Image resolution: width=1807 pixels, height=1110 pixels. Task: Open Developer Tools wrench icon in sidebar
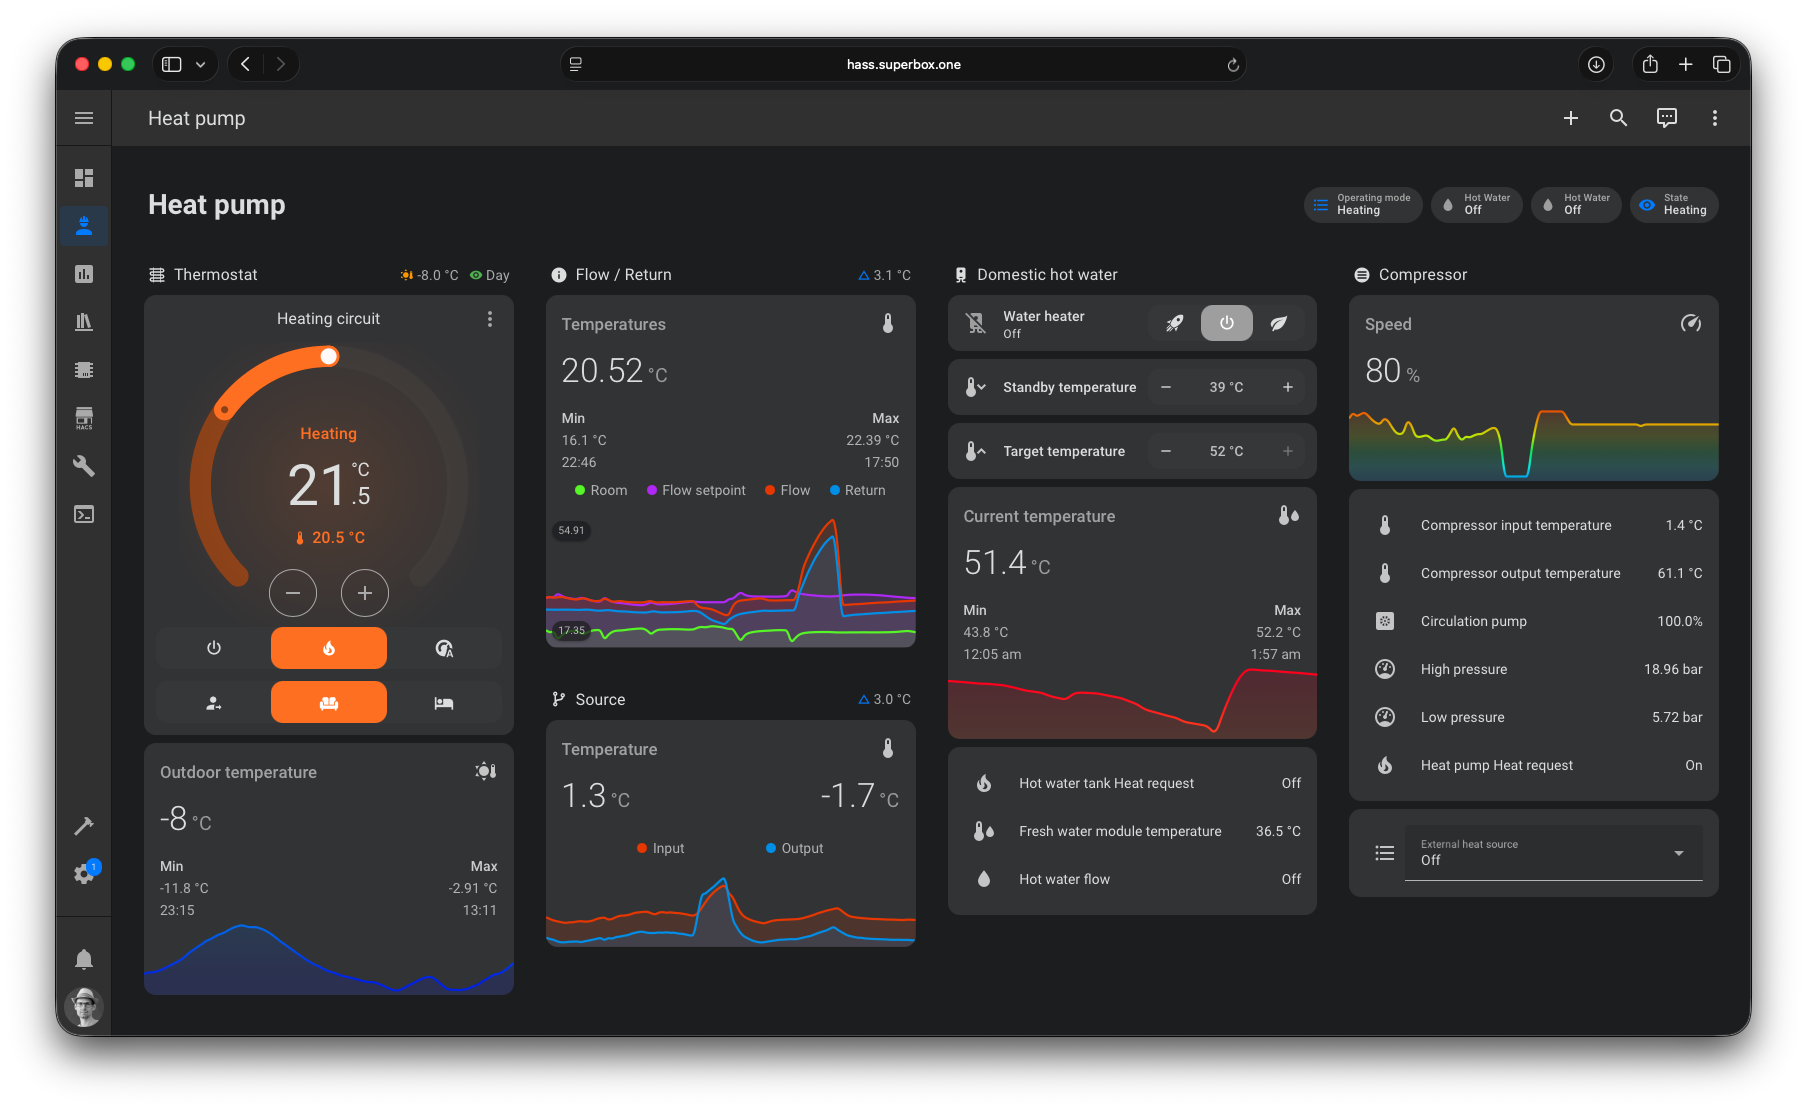84,465
